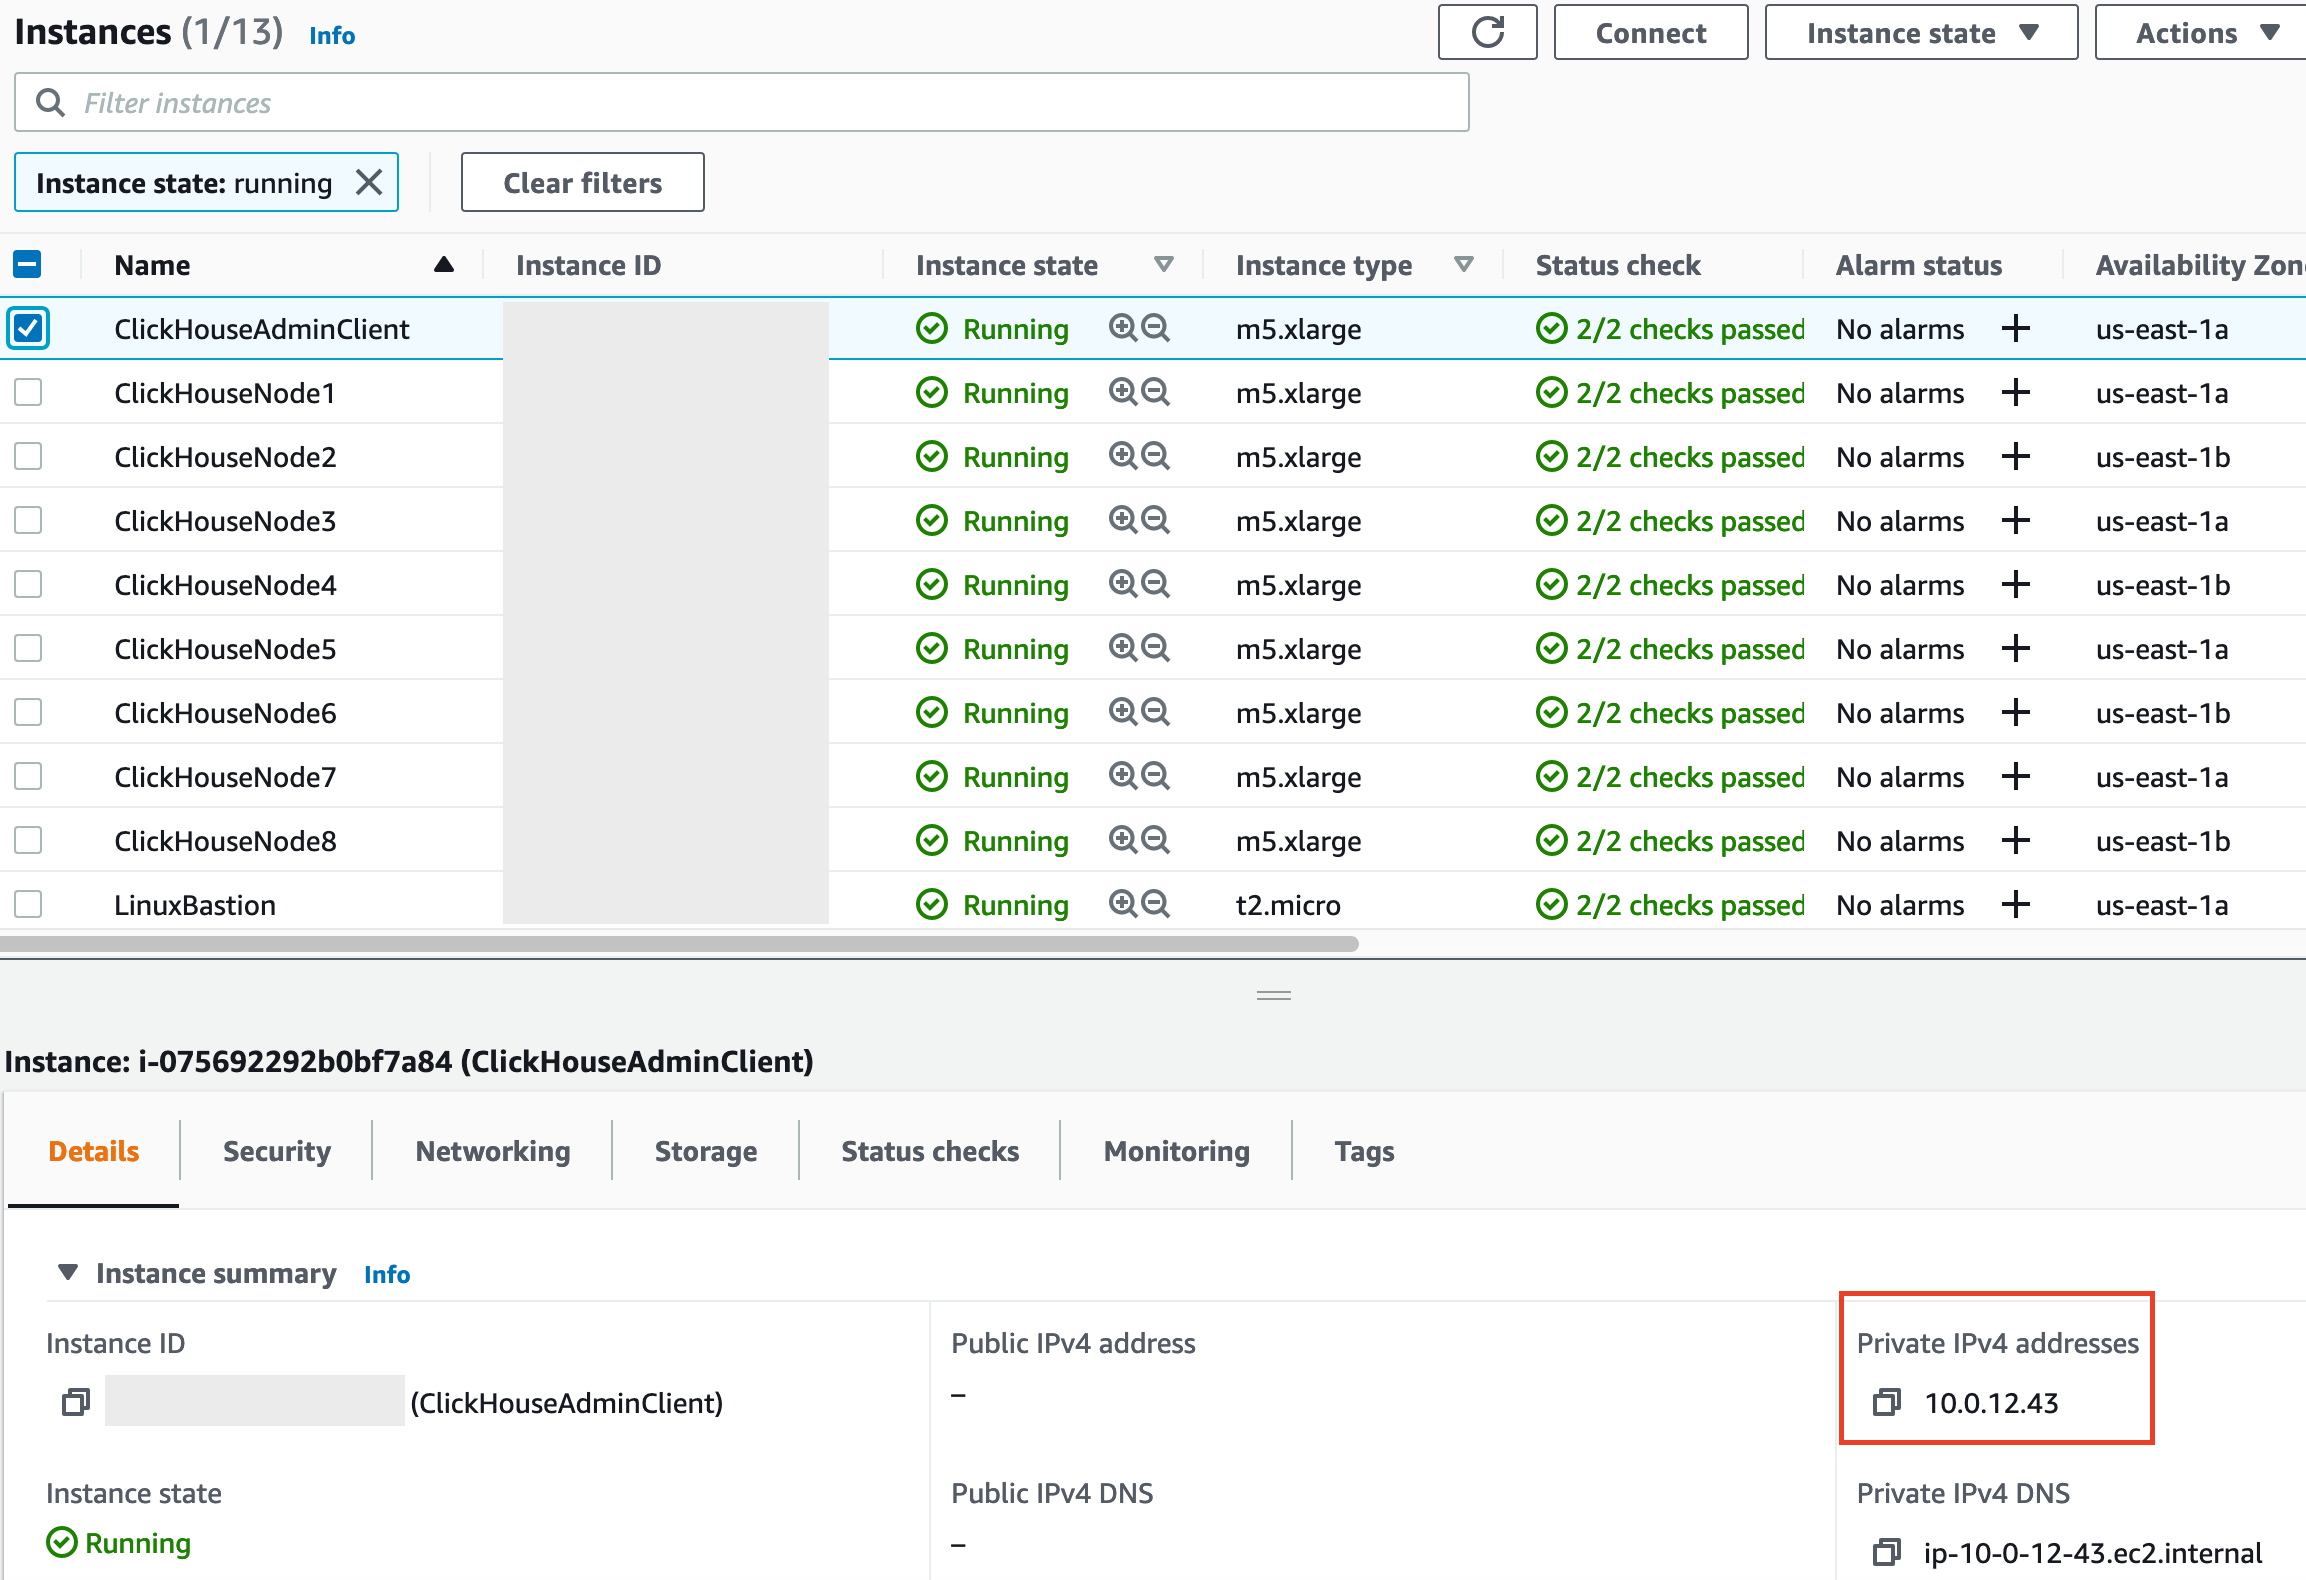Switch to the Networking tab

pyautogui.click(x=492, y=1151)
